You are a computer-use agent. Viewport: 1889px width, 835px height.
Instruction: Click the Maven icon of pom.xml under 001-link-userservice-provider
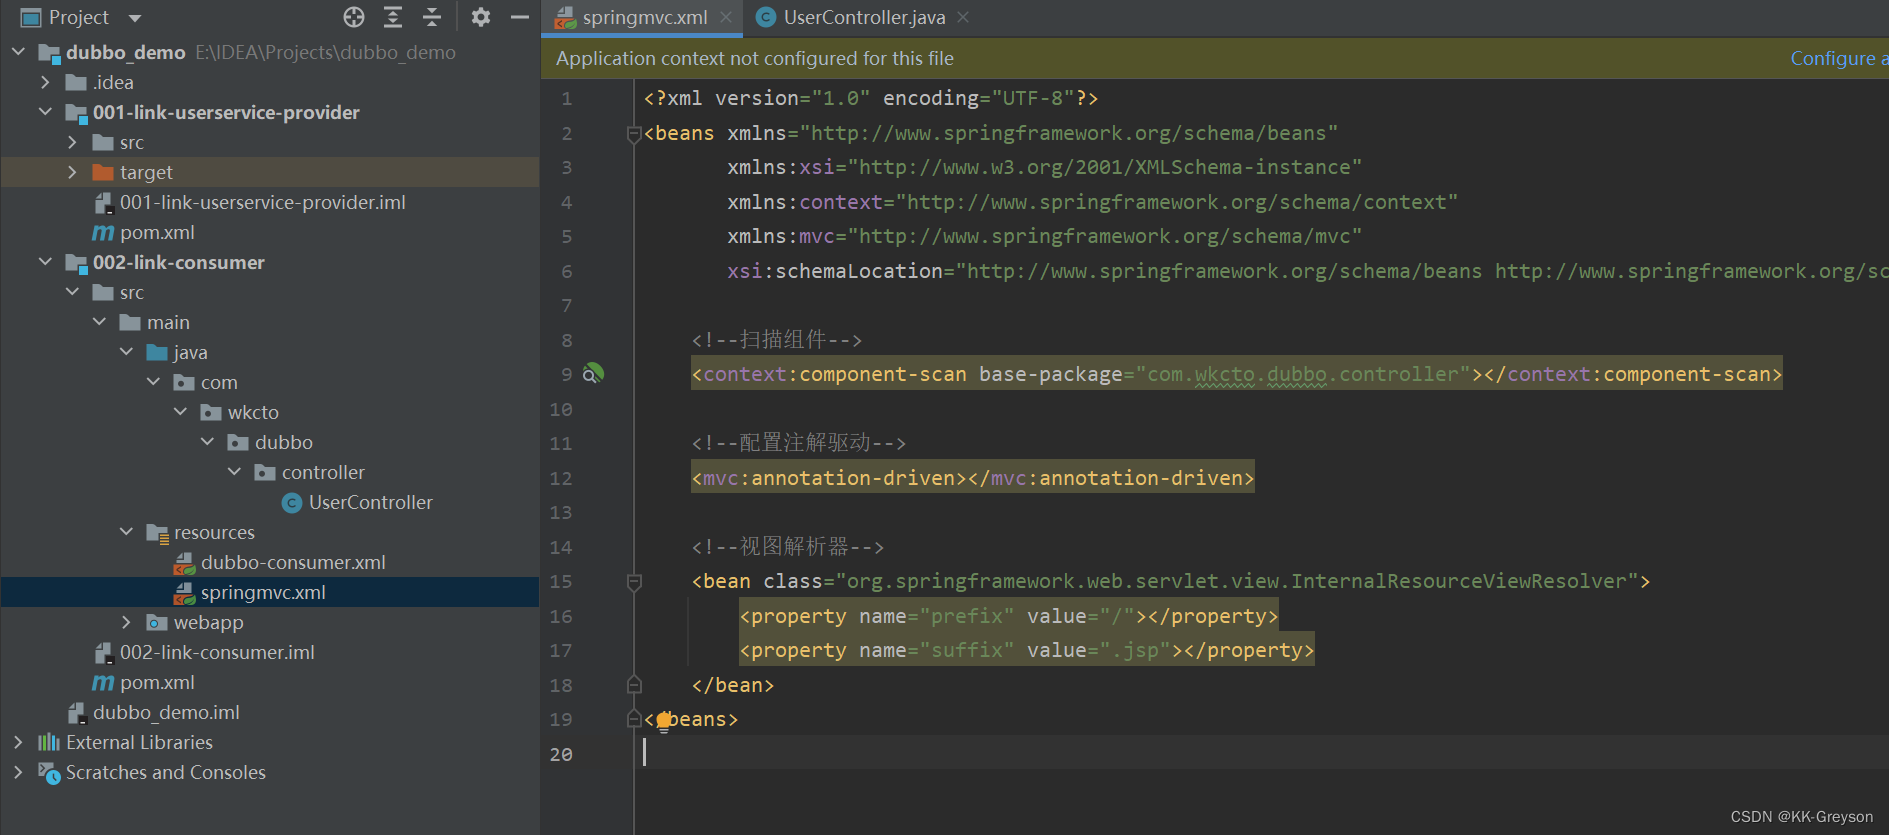pyautogui.click(x=103, y=233)
